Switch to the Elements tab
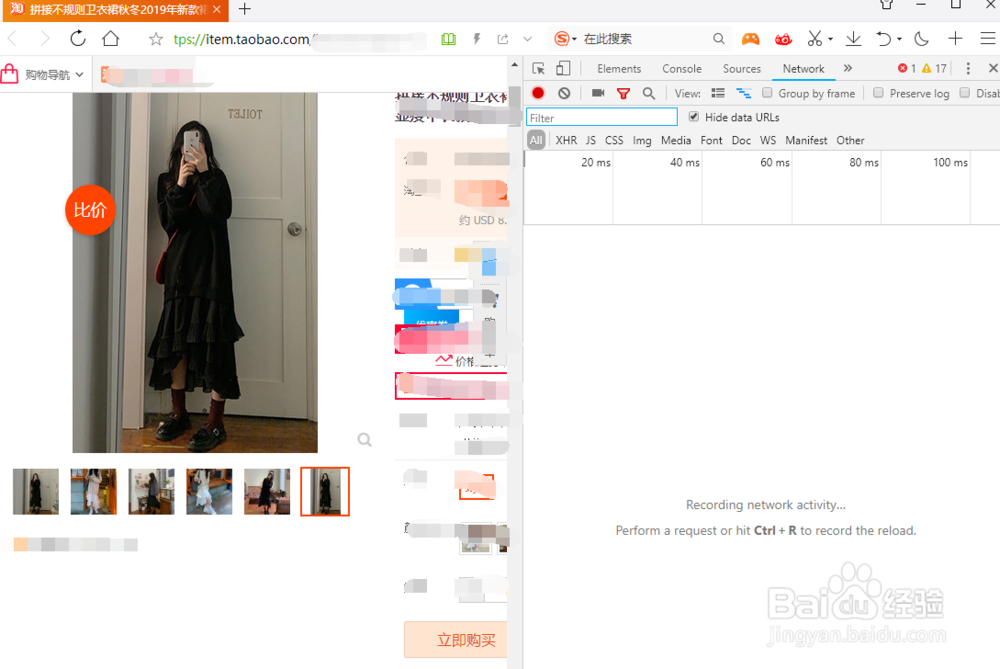Viewport: 1000px width, 669px height. (619, 69)
